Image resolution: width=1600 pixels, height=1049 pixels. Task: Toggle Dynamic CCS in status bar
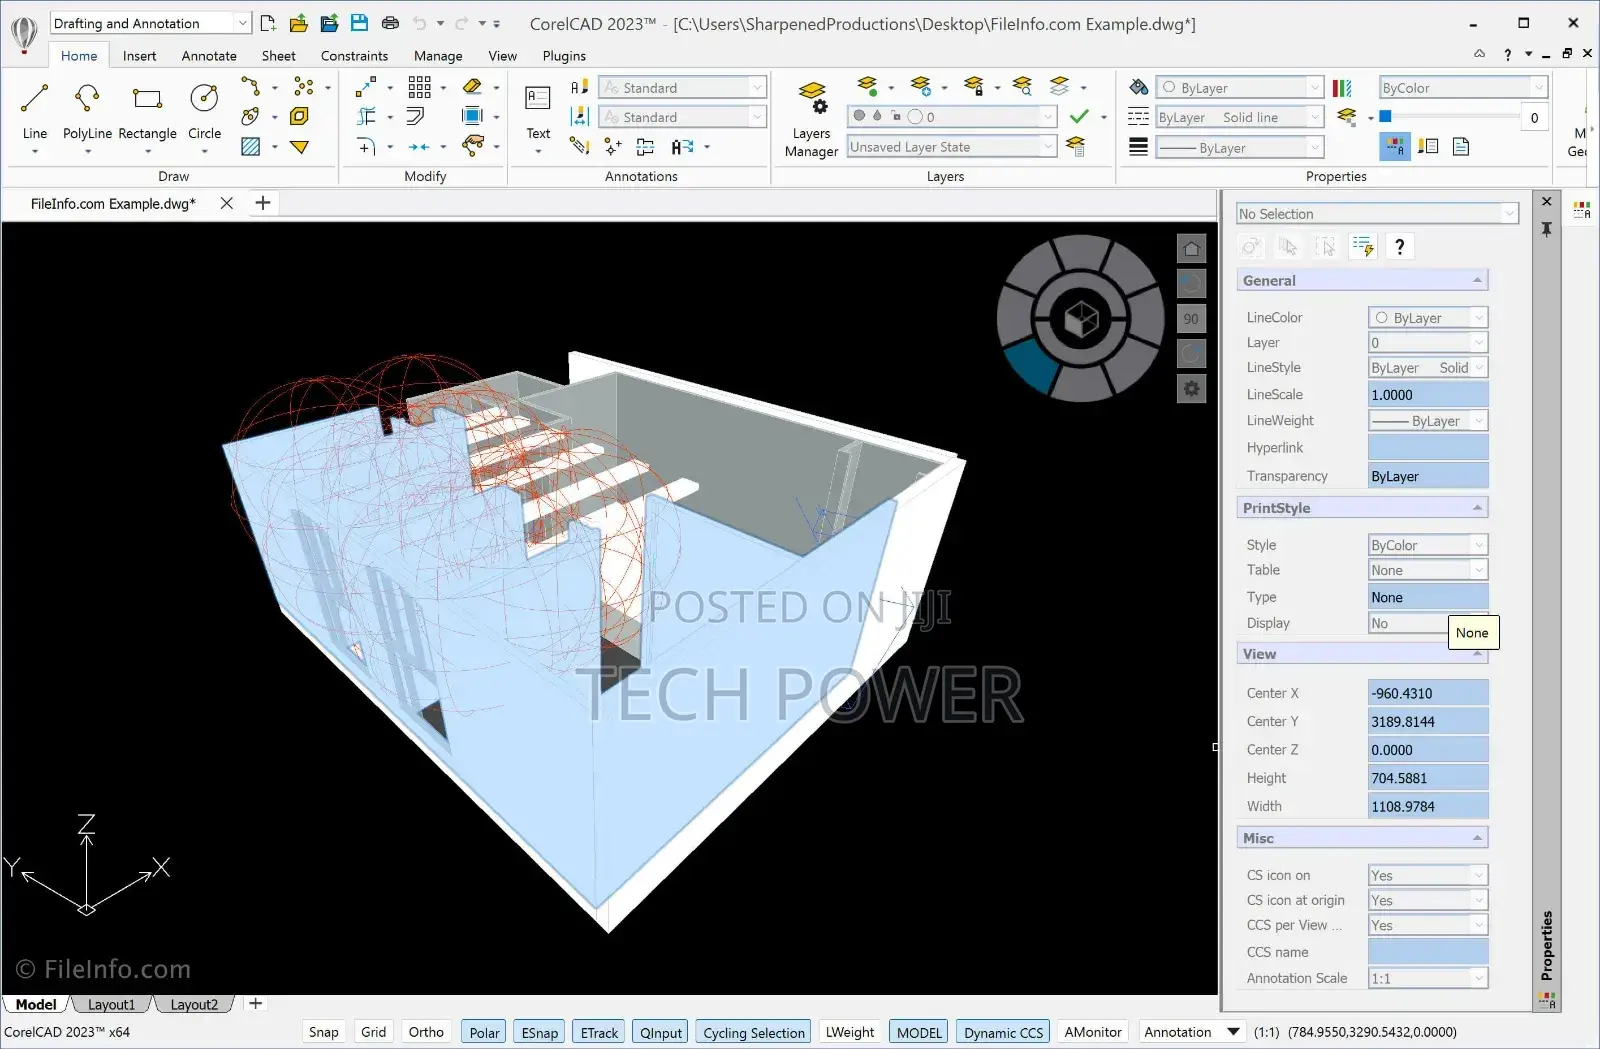click(1003, 1032)
